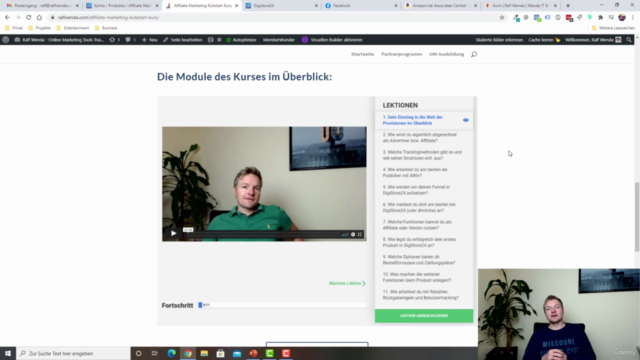Open Autoptimize in admin bar

[x=241, y=40]
